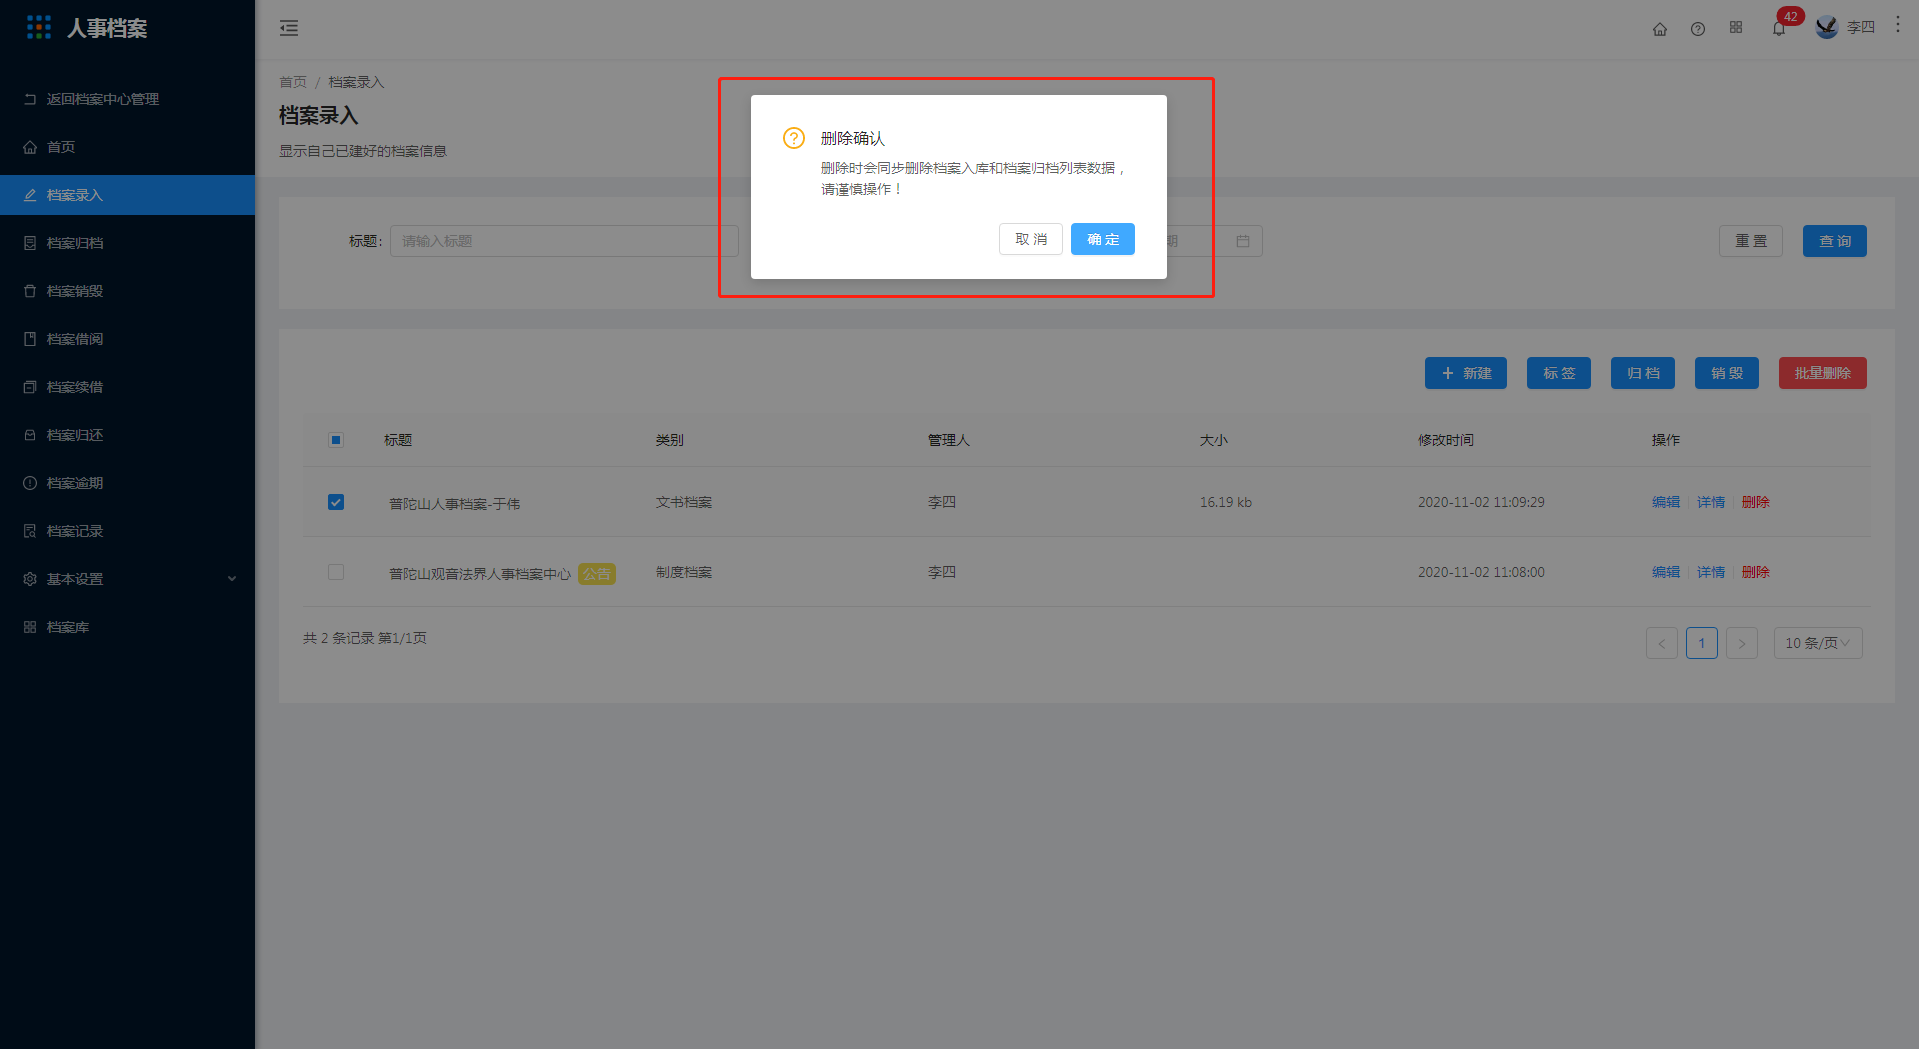Go to previous page arrow

pos(1662,643)
